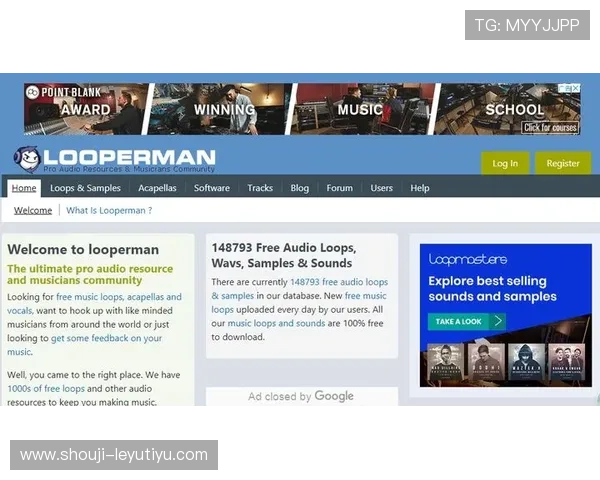600x480 pixels.
Task: Follow get some feedback on your music link
Action: 85,345
